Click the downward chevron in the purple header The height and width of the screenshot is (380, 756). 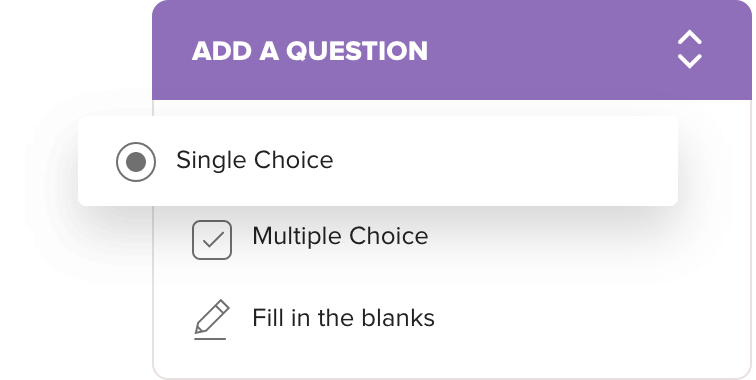689,61
